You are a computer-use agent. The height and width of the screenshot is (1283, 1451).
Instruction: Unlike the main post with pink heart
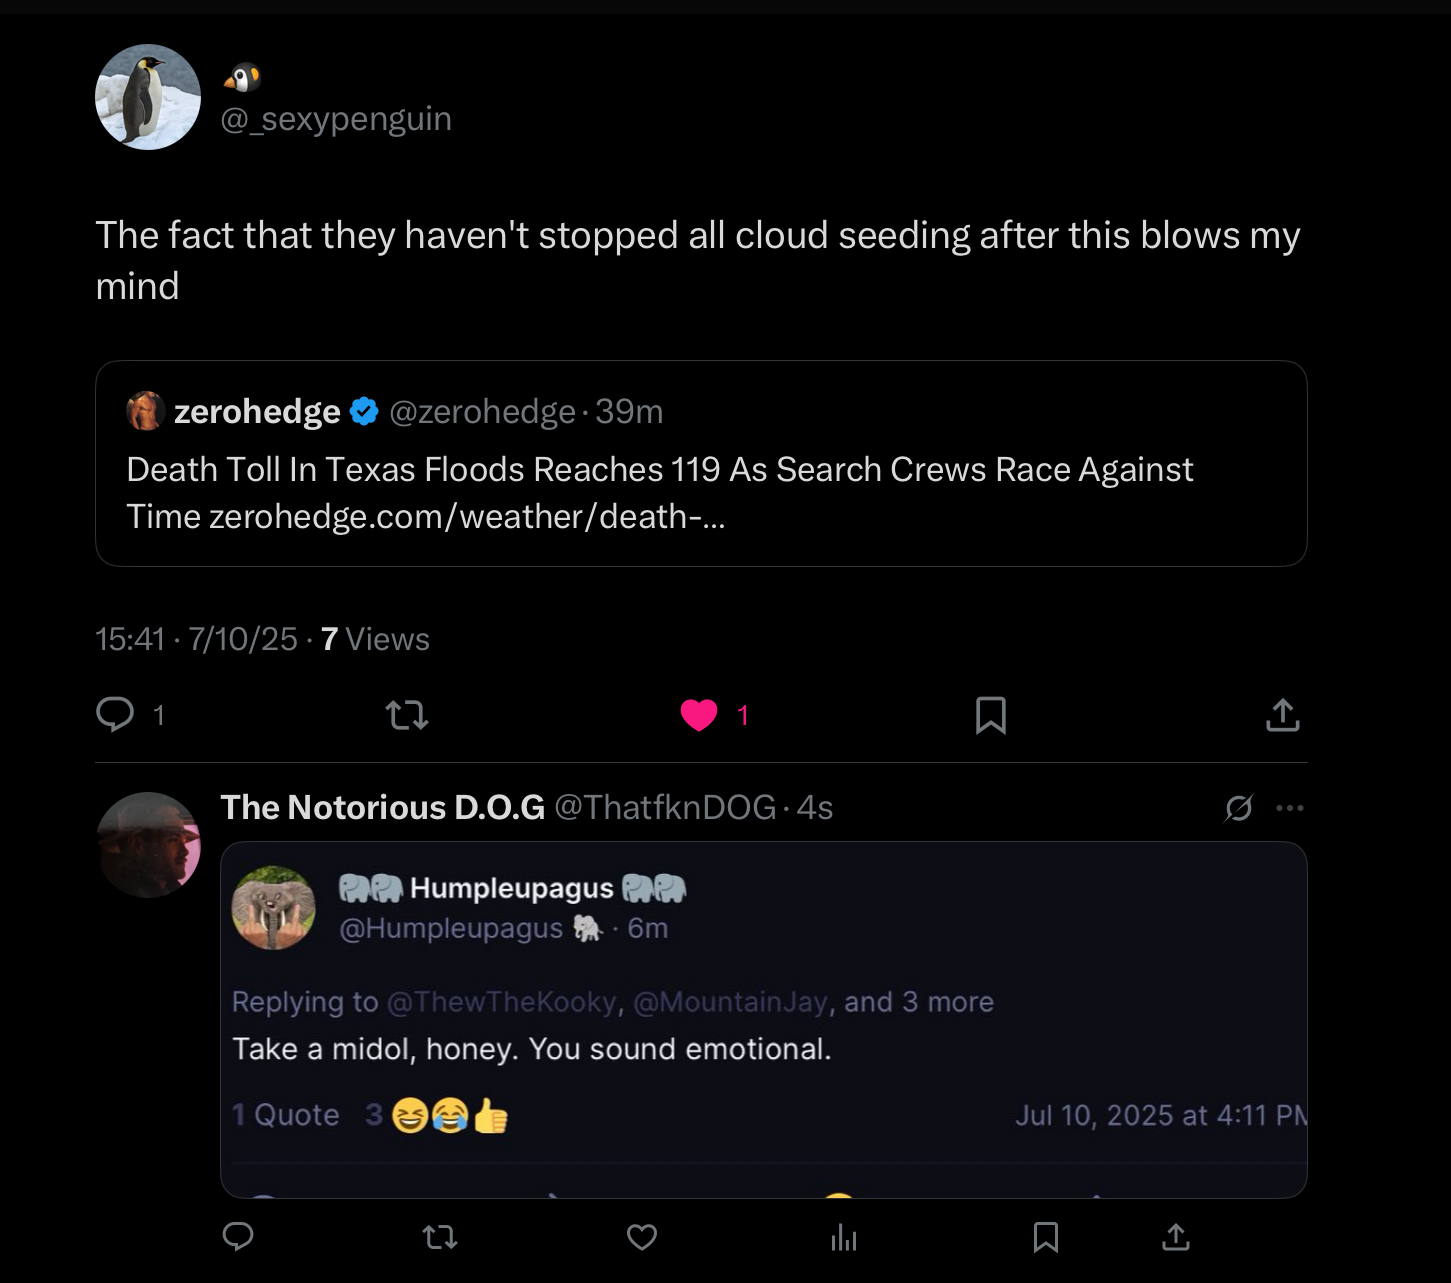coord(699,715)
